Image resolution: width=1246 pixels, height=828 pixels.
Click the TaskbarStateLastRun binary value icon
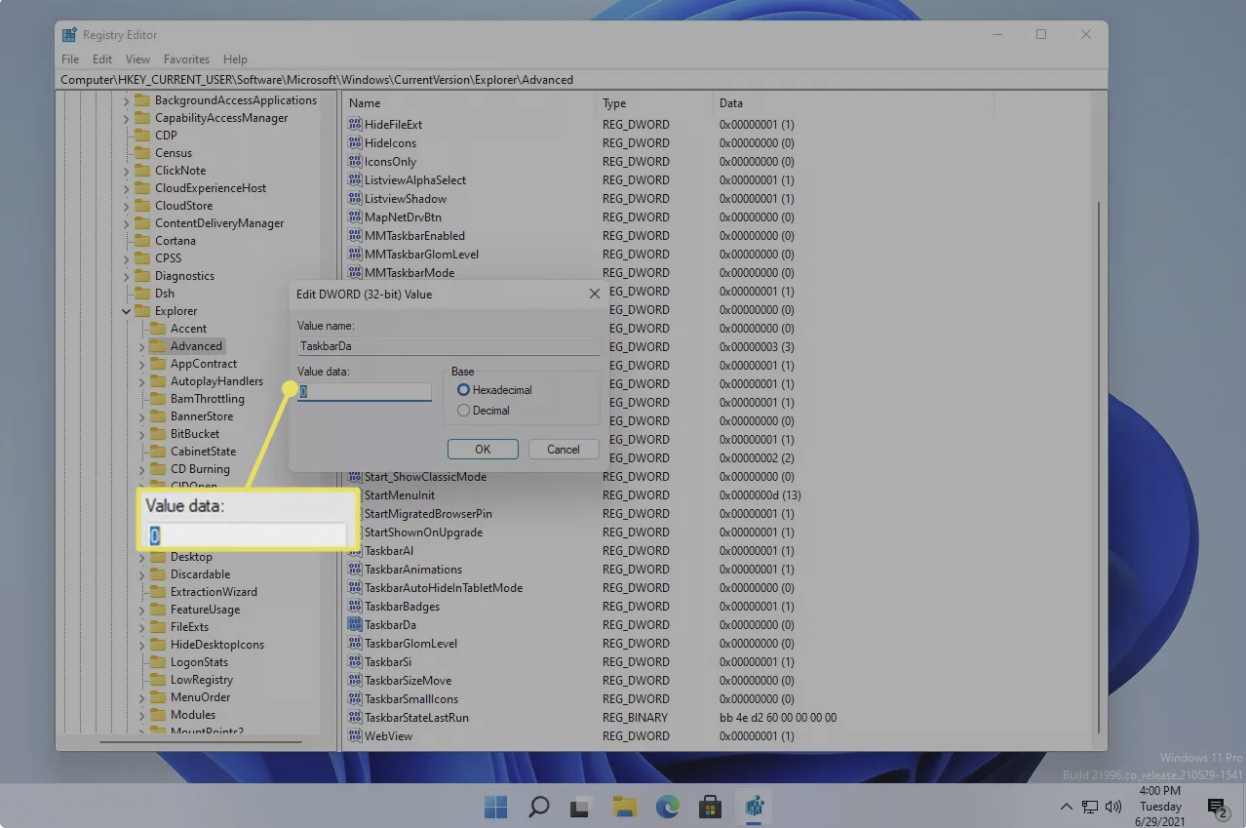click(354, 718)
